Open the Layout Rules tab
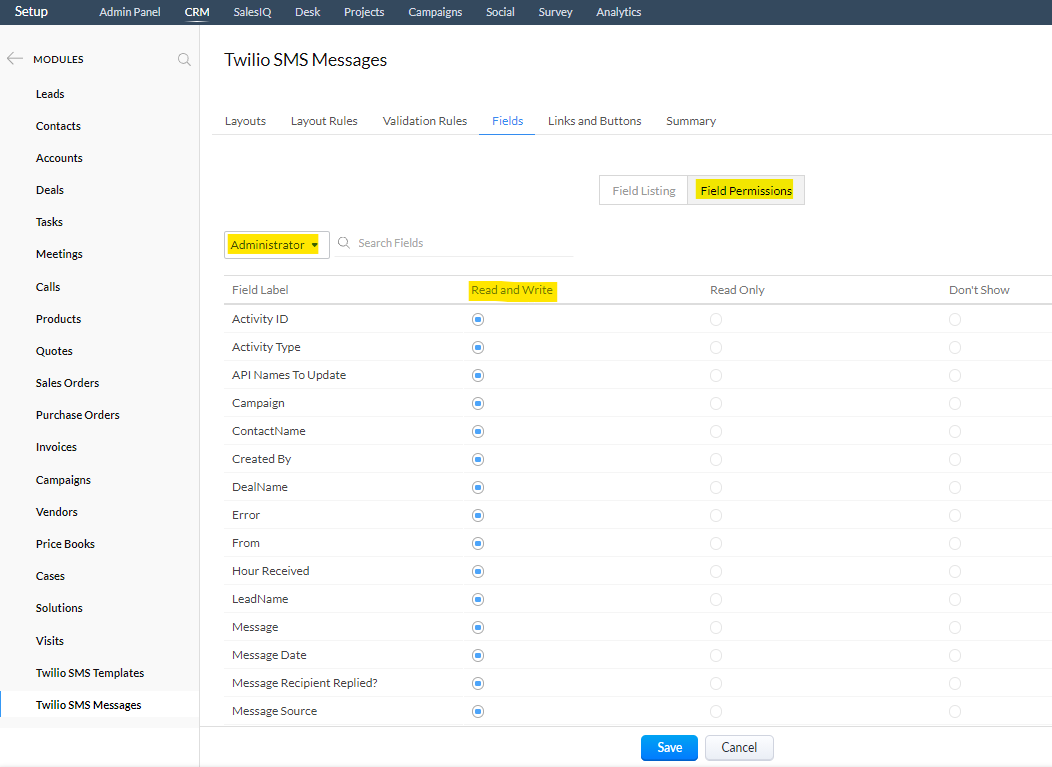The height and width of the screenshot is (767, 1052). (x=324, y=121)
